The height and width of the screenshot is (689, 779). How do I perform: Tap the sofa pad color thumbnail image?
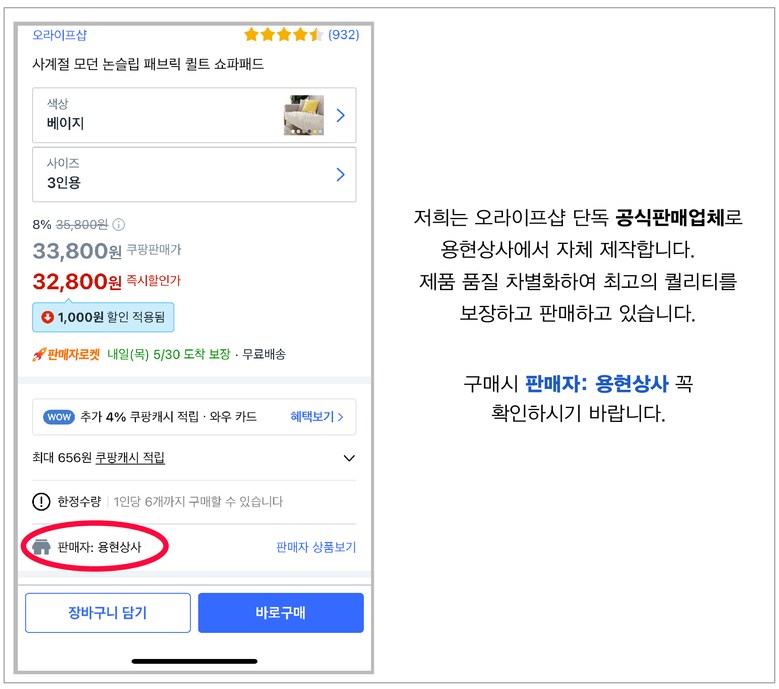tap(303, 115)
